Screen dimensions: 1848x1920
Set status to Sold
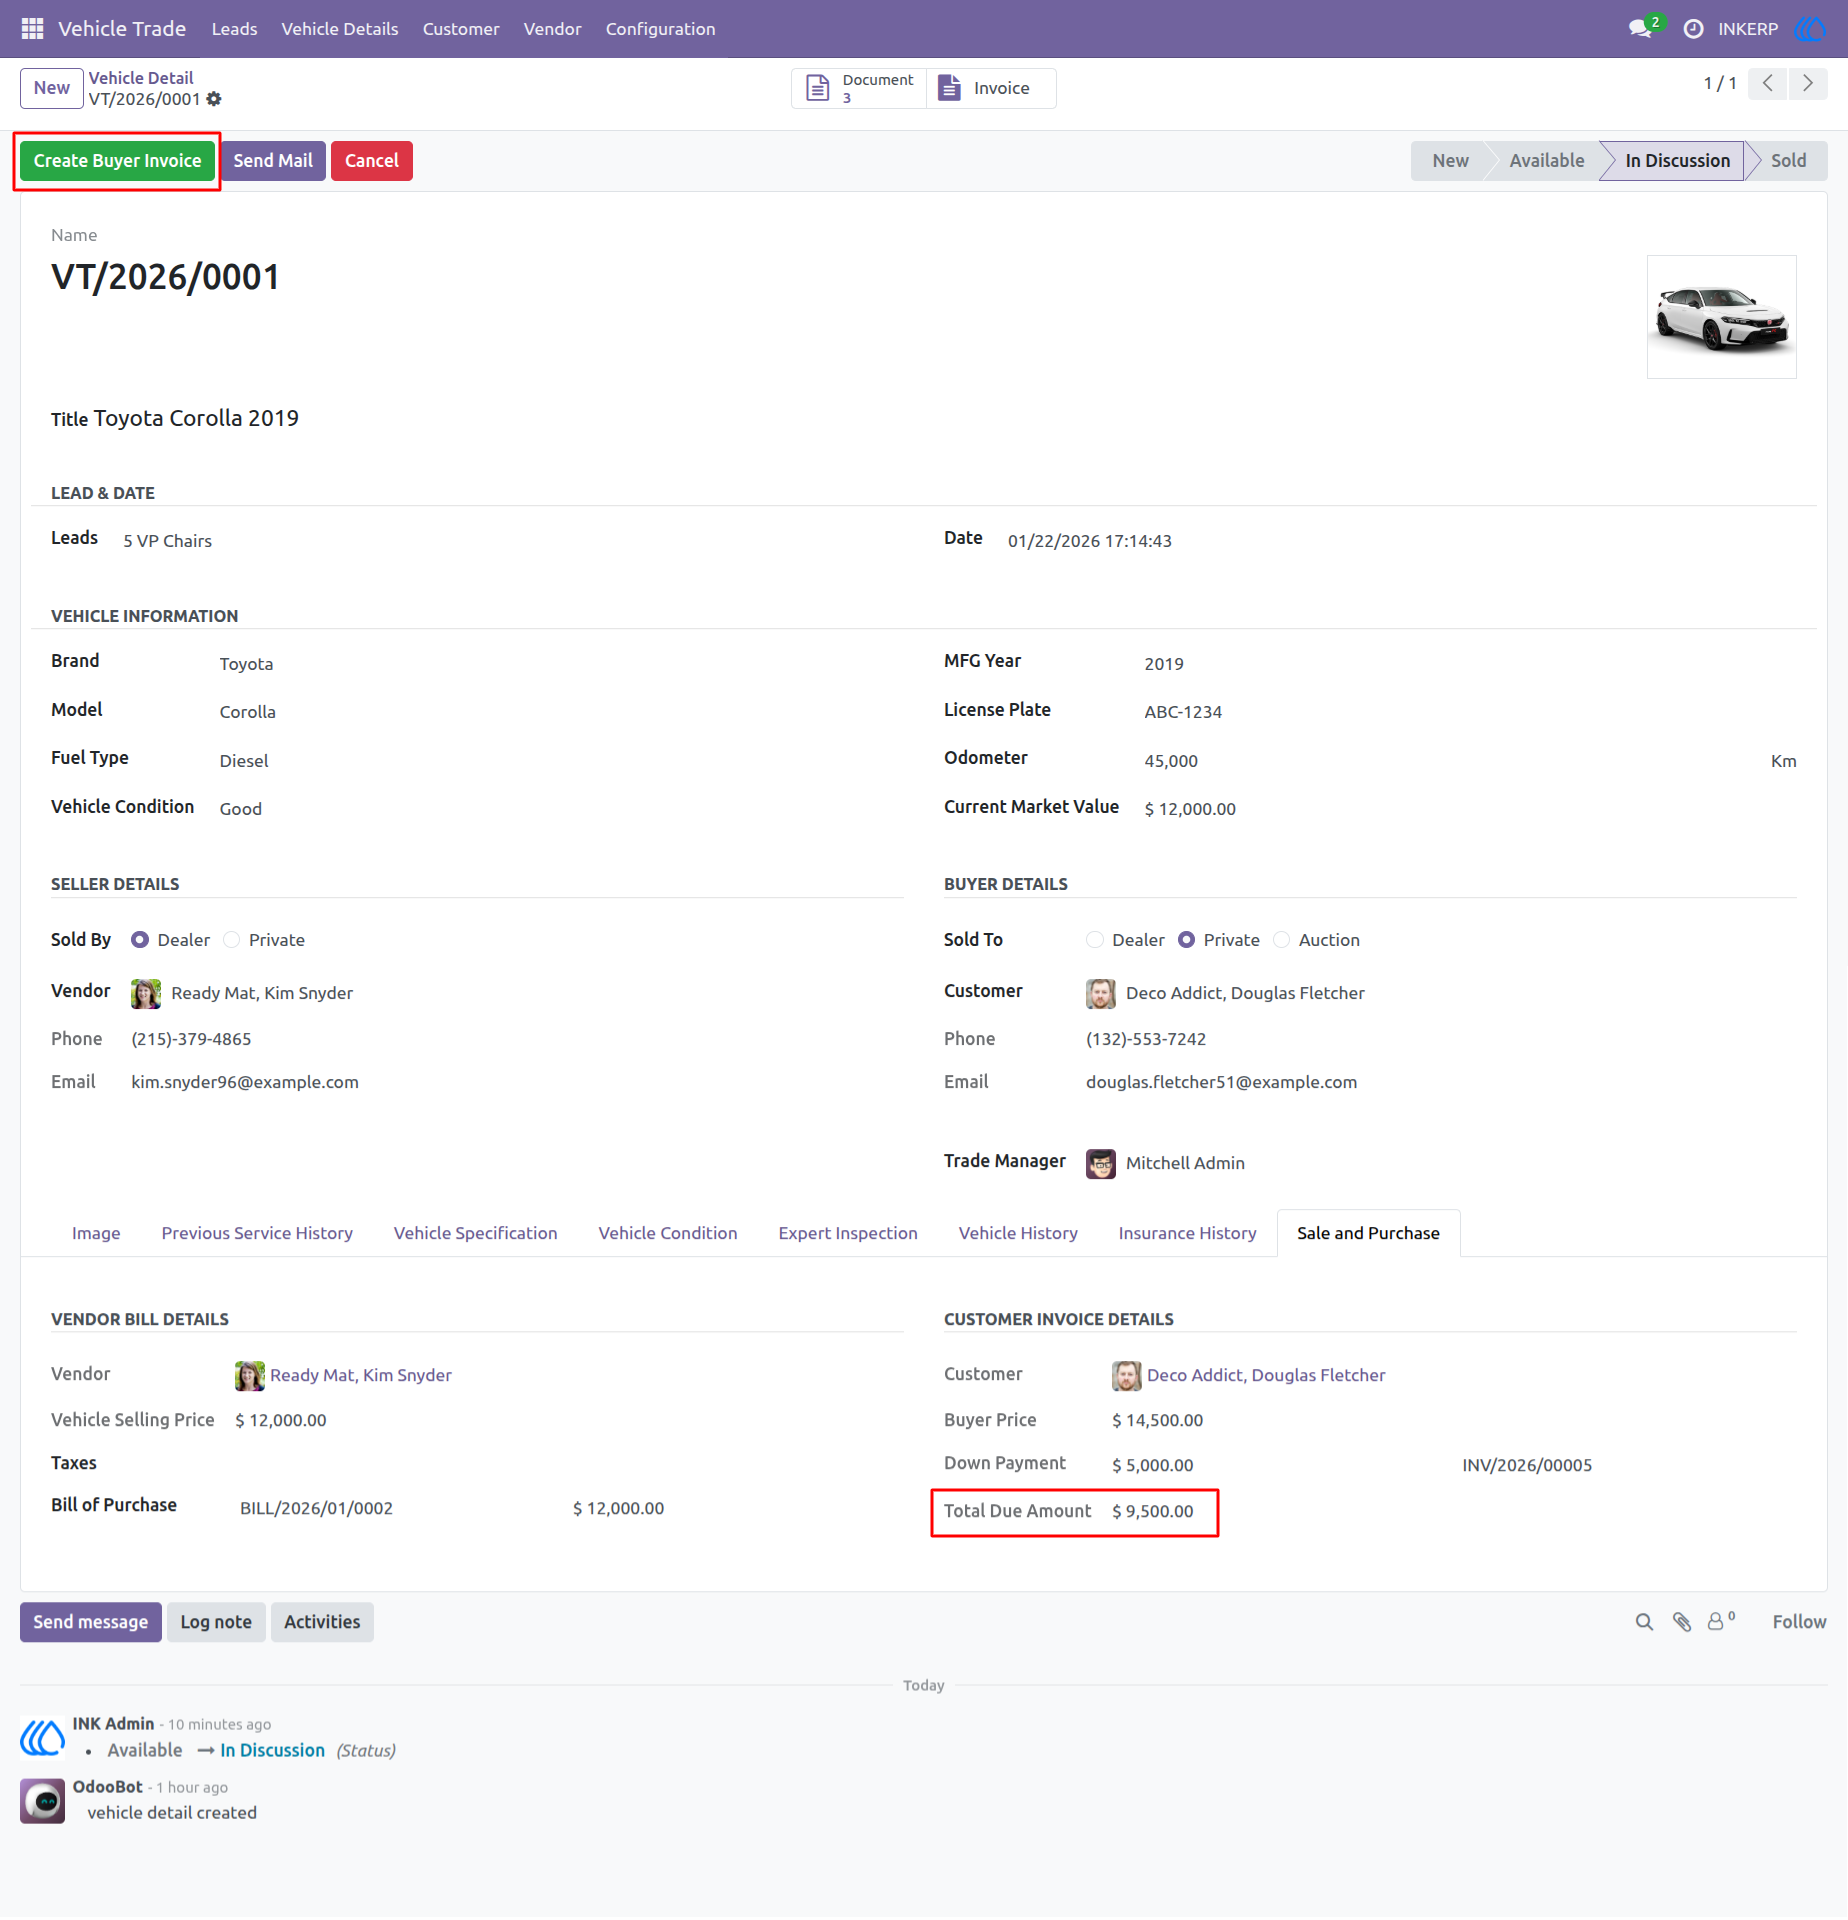1788,161
